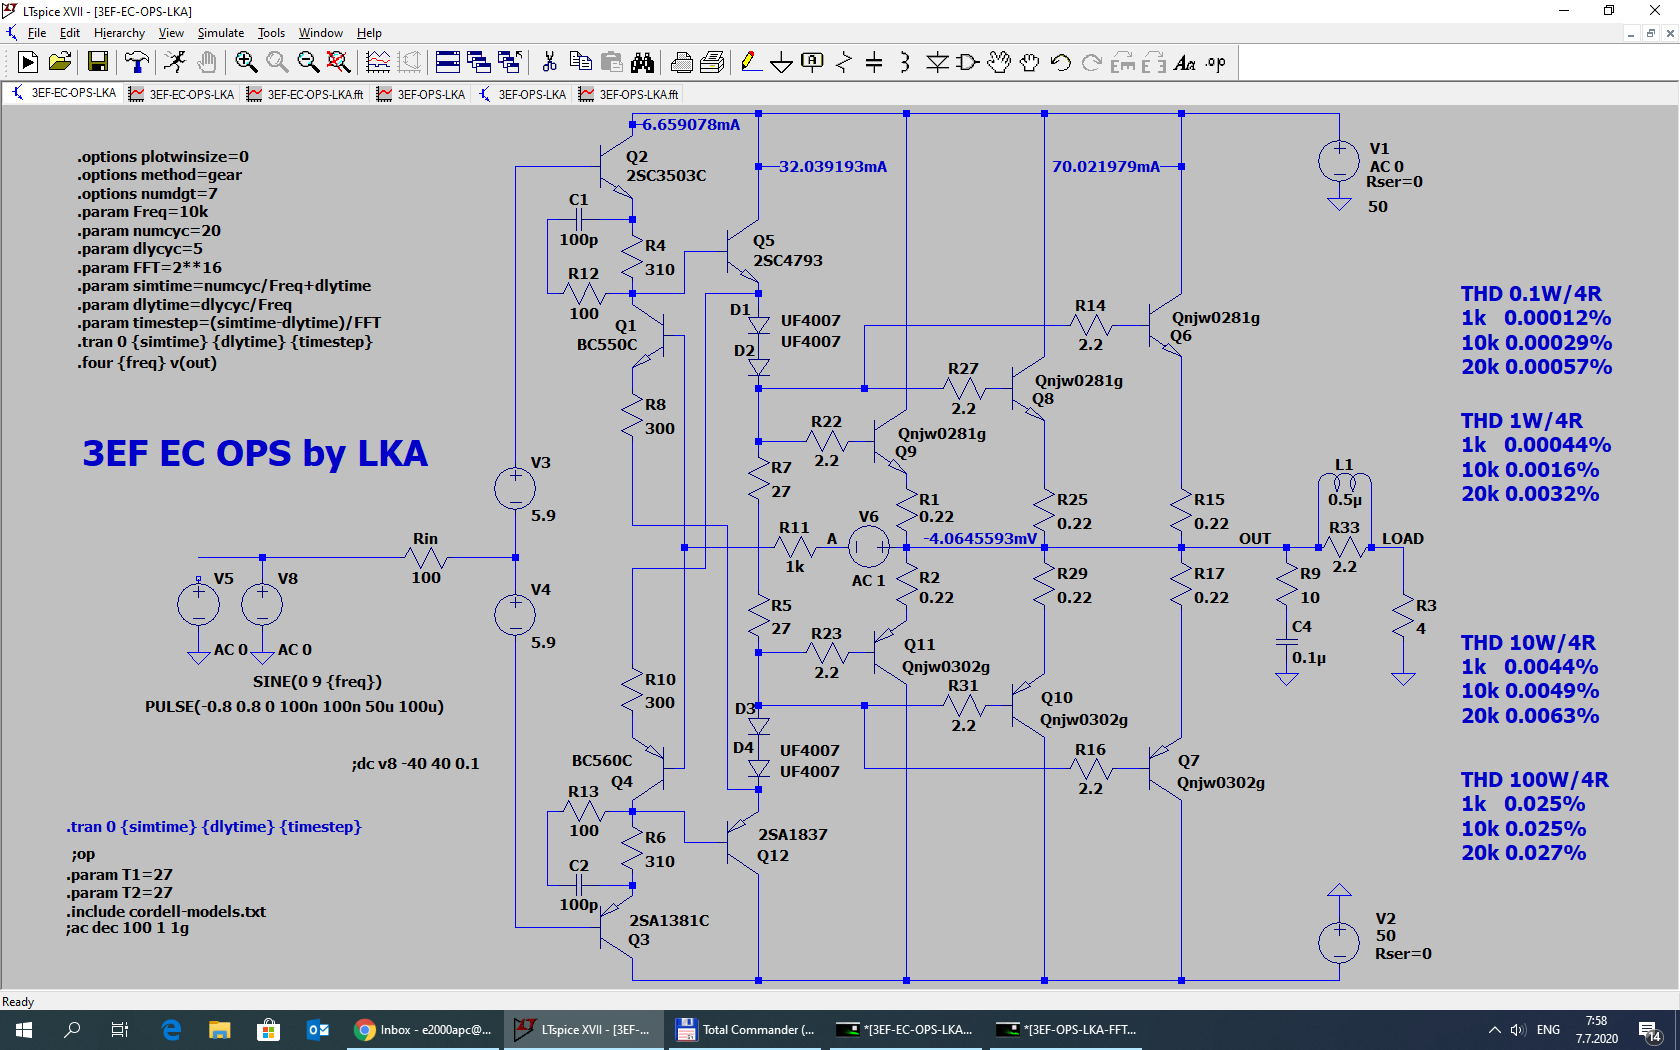Click the 'THD 100W/4R' heading text
The image size is (1680, 1050).
[x=1534, y=780]
